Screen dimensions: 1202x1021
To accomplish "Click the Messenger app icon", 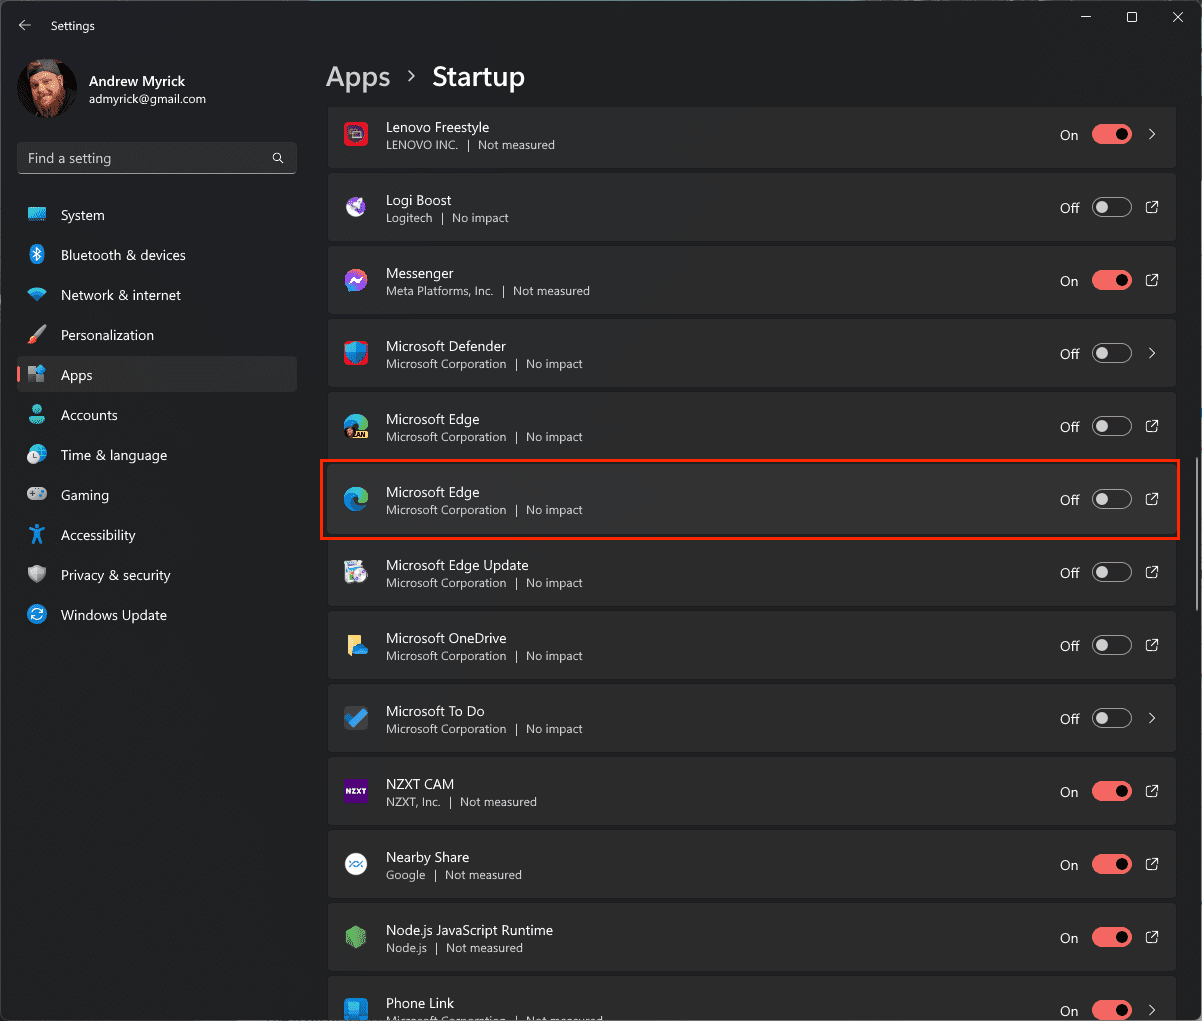I will (356, 280).
